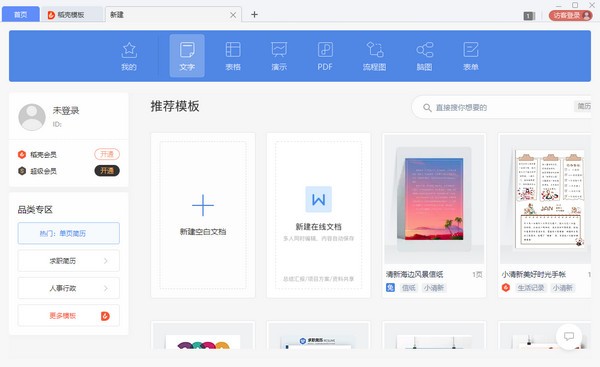Click the 品类专区 heading
Viewport: 600px width, 367px height.
(x=35, y=210)
